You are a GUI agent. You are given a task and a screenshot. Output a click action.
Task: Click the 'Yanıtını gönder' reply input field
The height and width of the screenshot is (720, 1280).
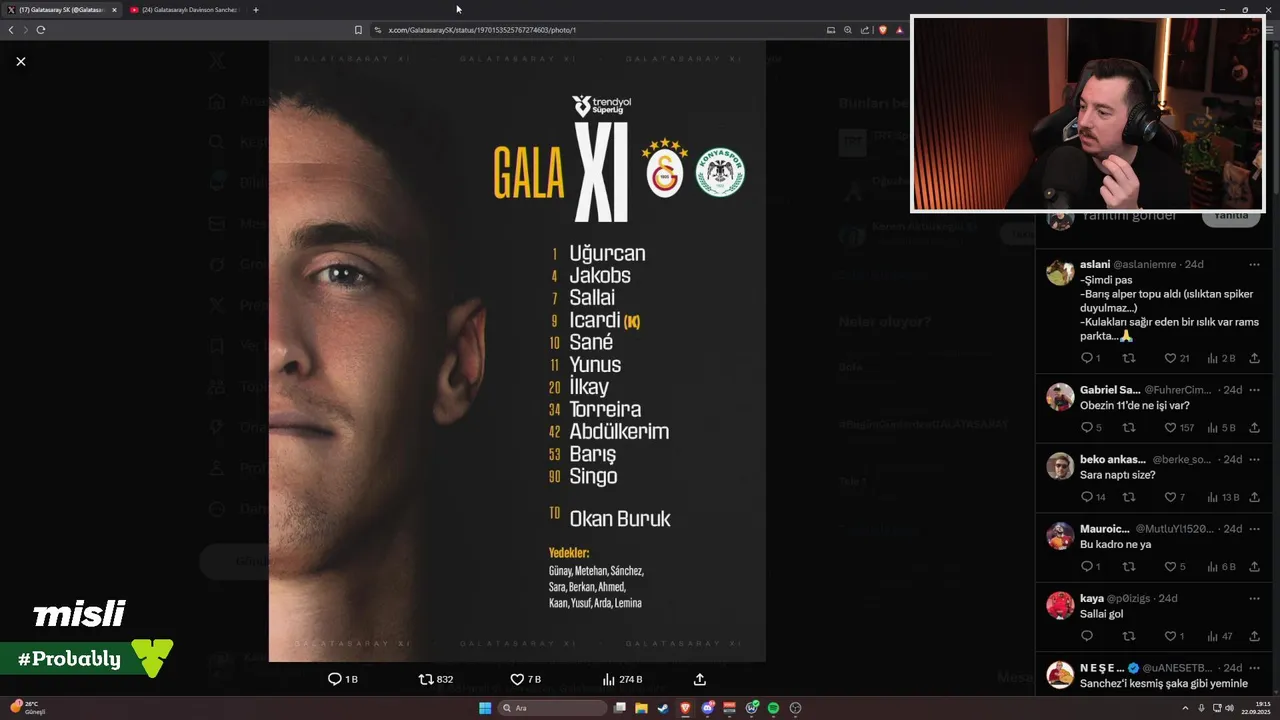point(1130,215)
